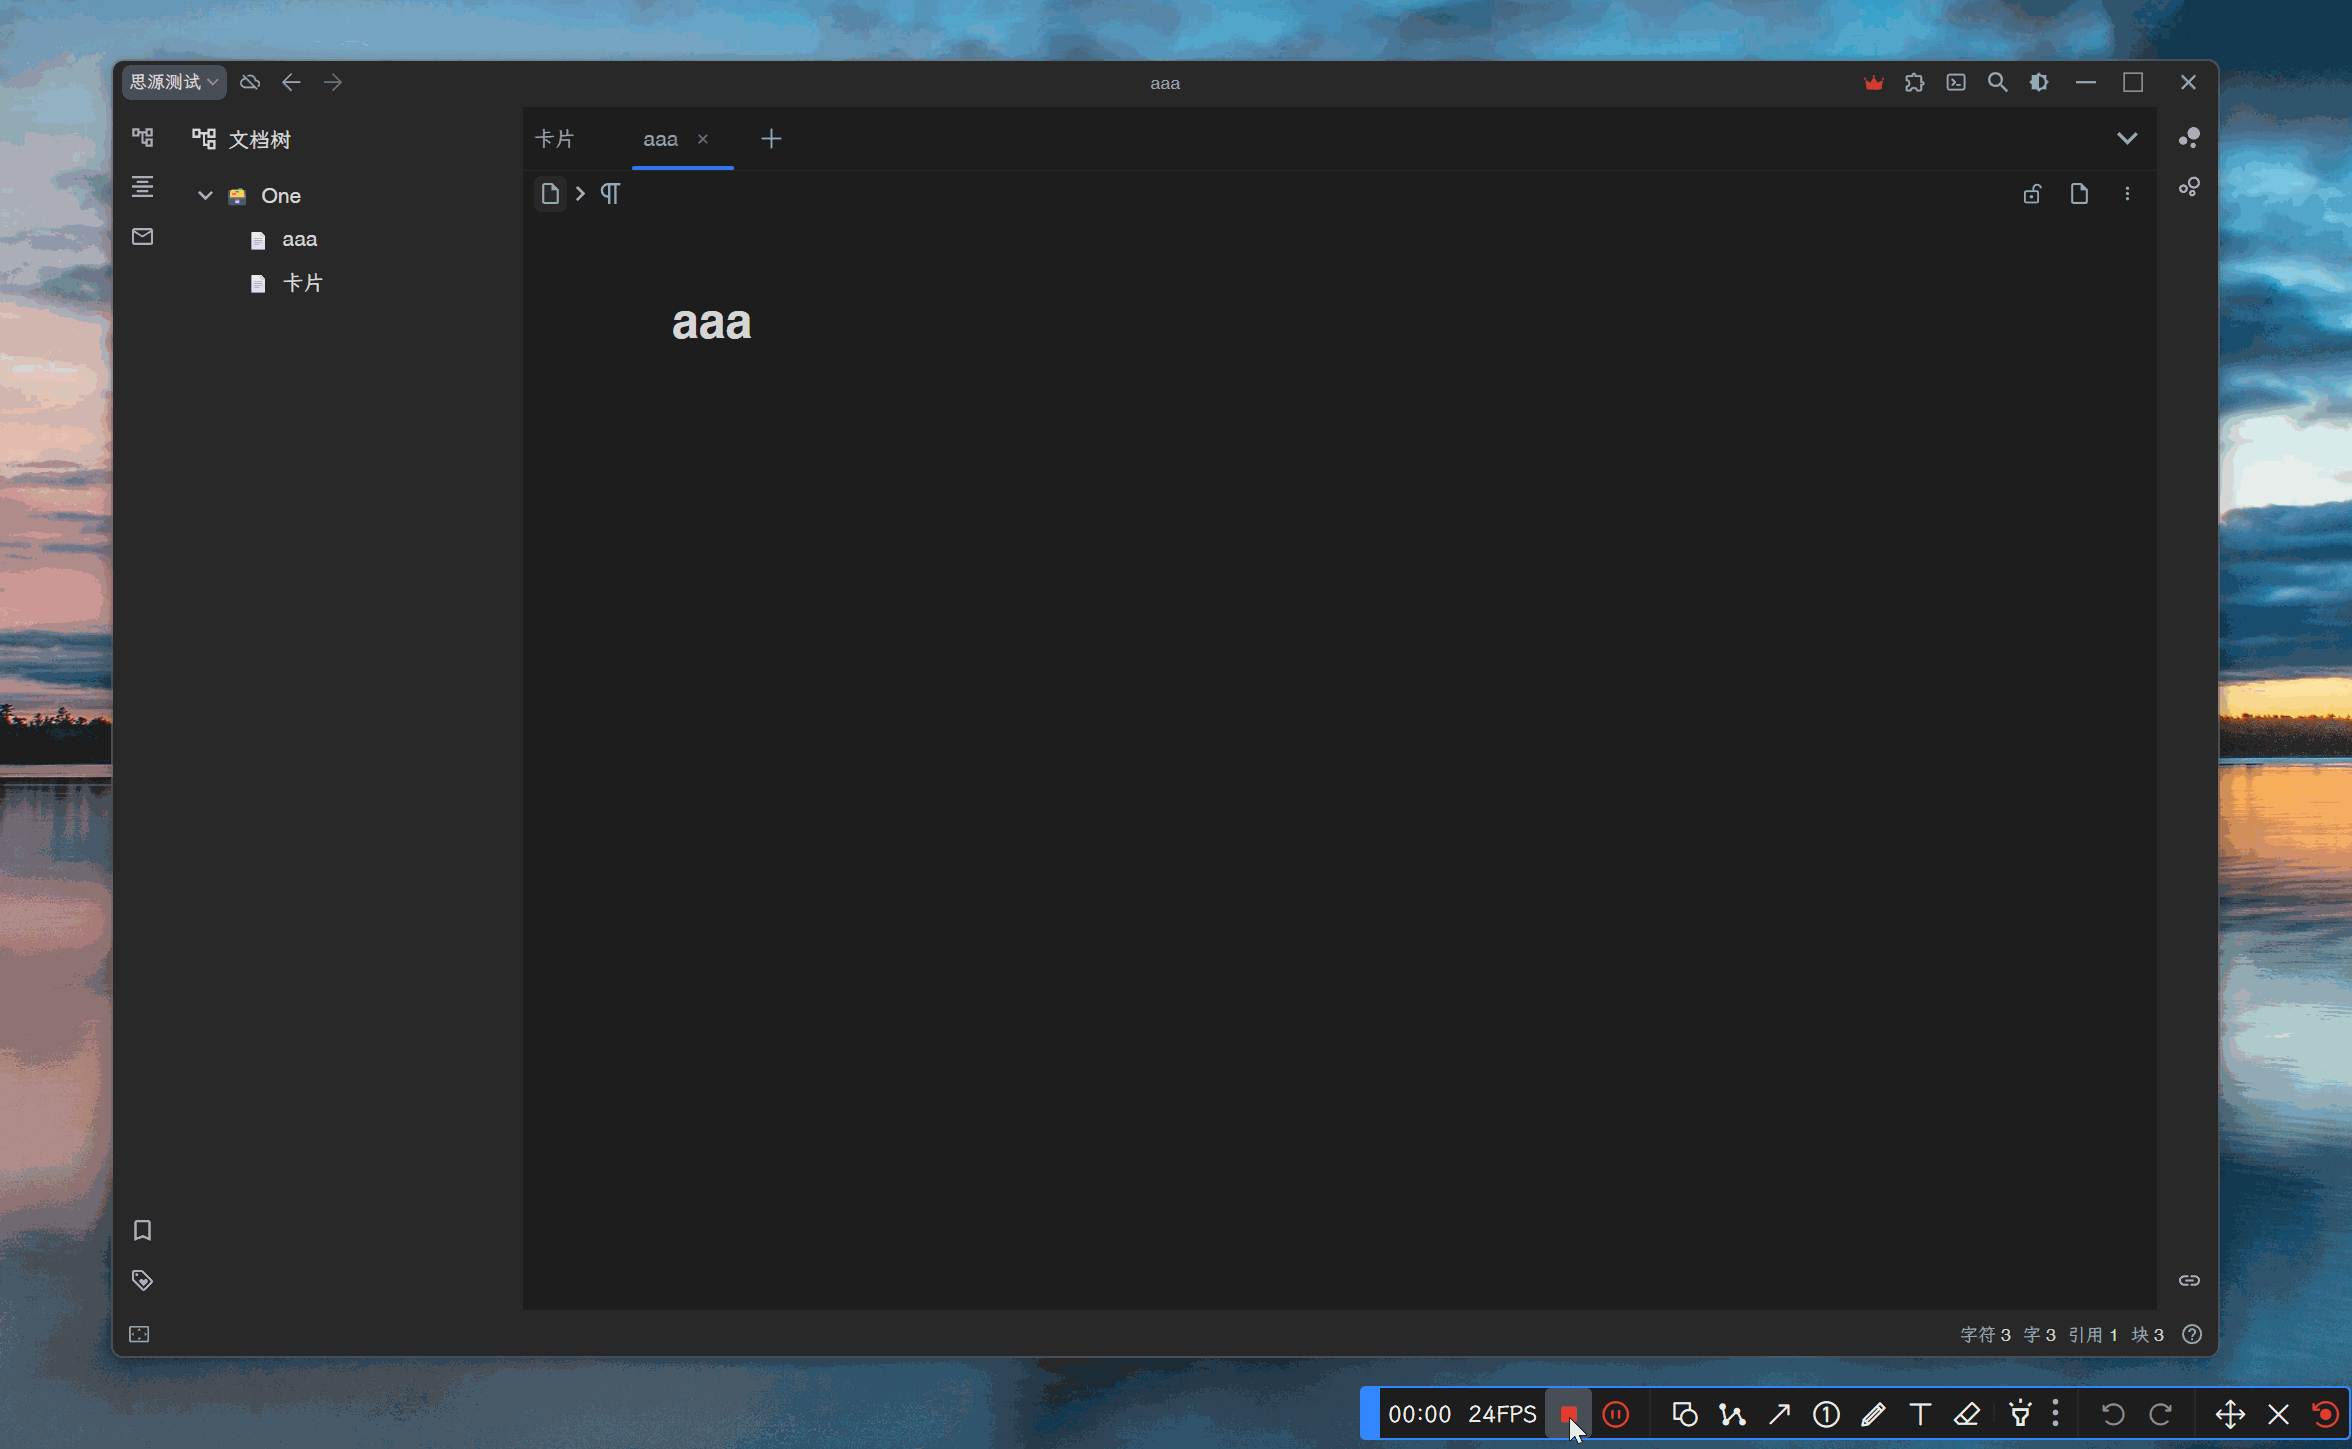Open the workspace 思源测试 dropdown
2352x1449 pixels.
pos(172,82)
